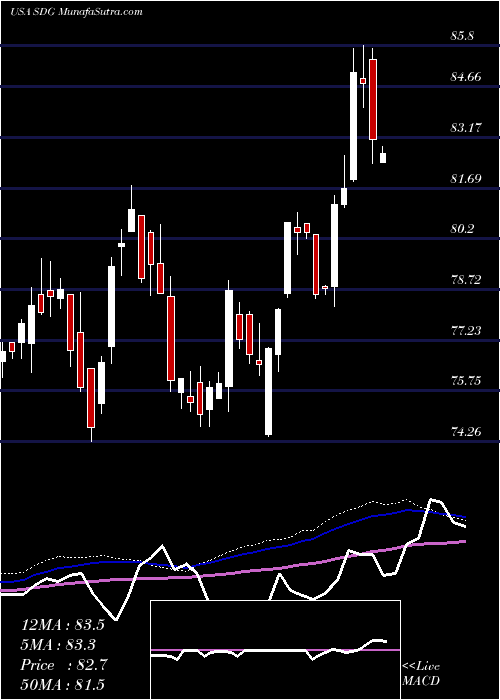Click the 5MA : 83.3 readout

tap(59, 645)
